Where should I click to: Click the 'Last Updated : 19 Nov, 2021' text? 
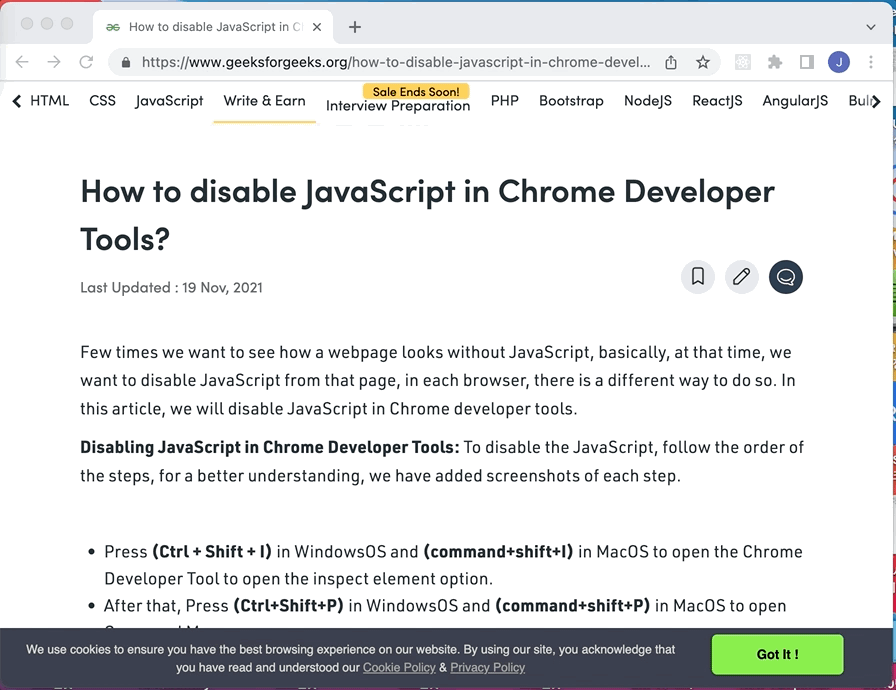171,287
